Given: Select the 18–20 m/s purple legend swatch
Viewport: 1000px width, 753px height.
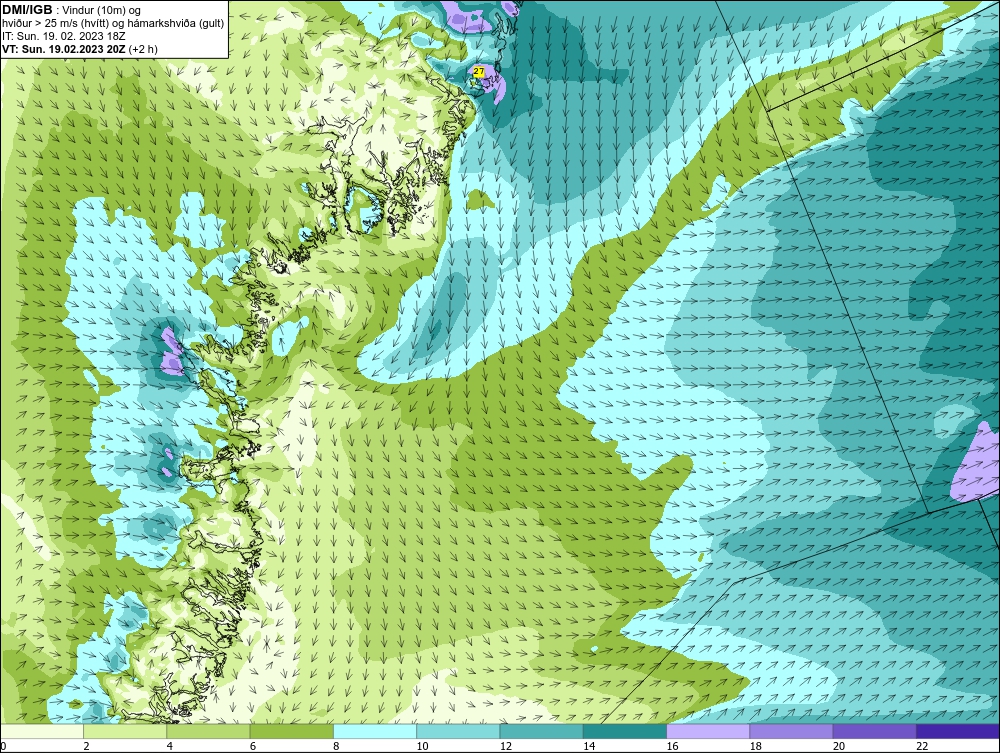Looking at the screenshot, I should coord(791,731).
